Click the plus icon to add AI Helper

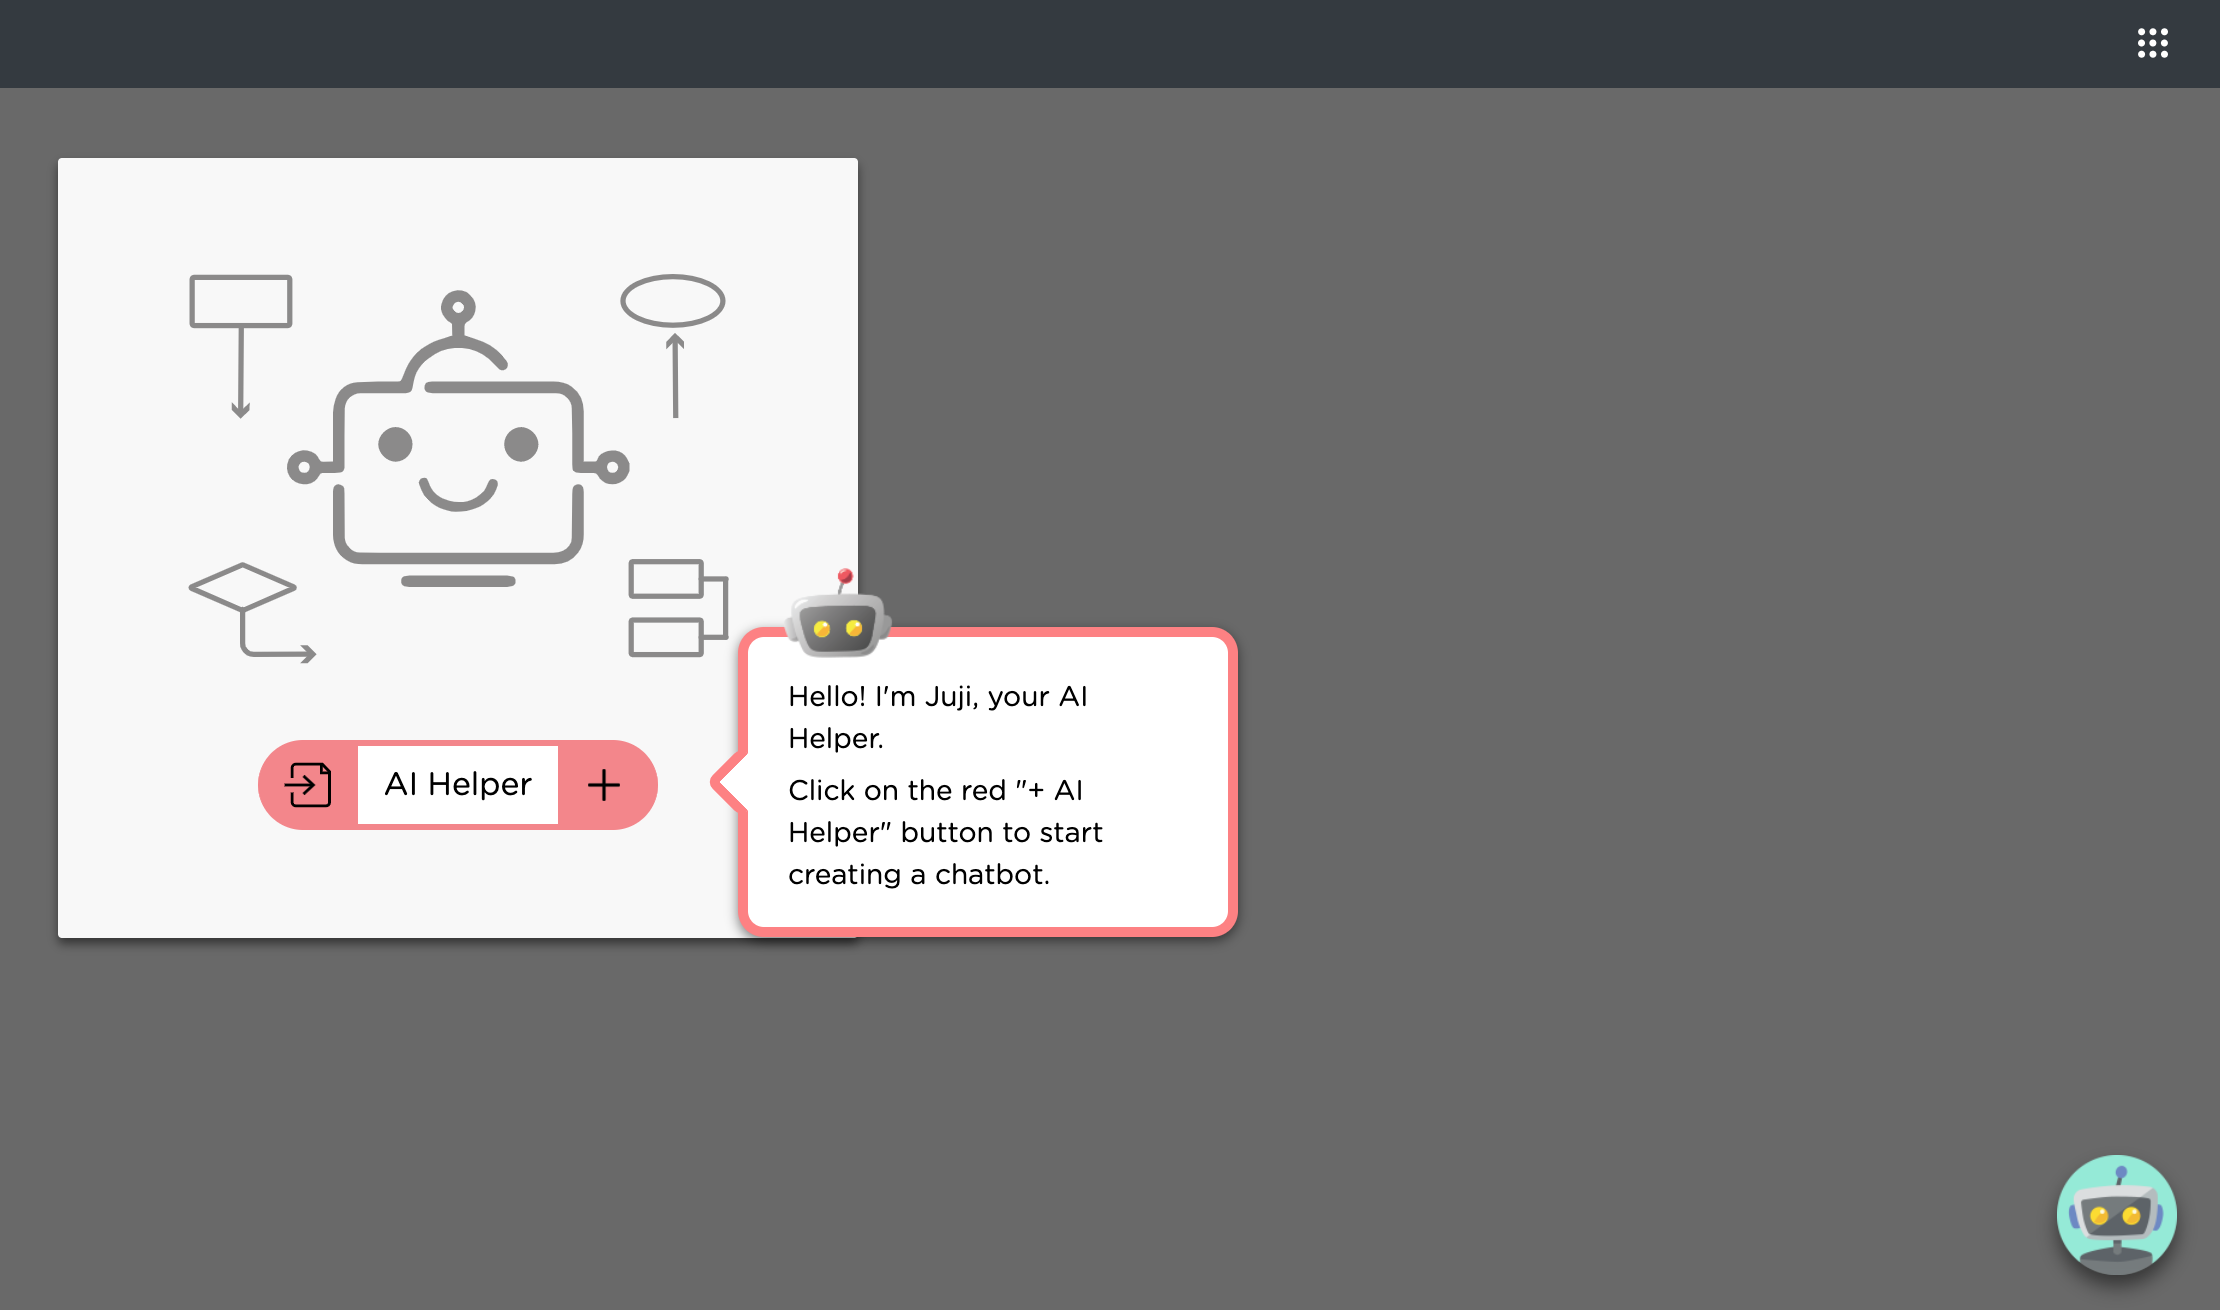(x=604, y=785)
